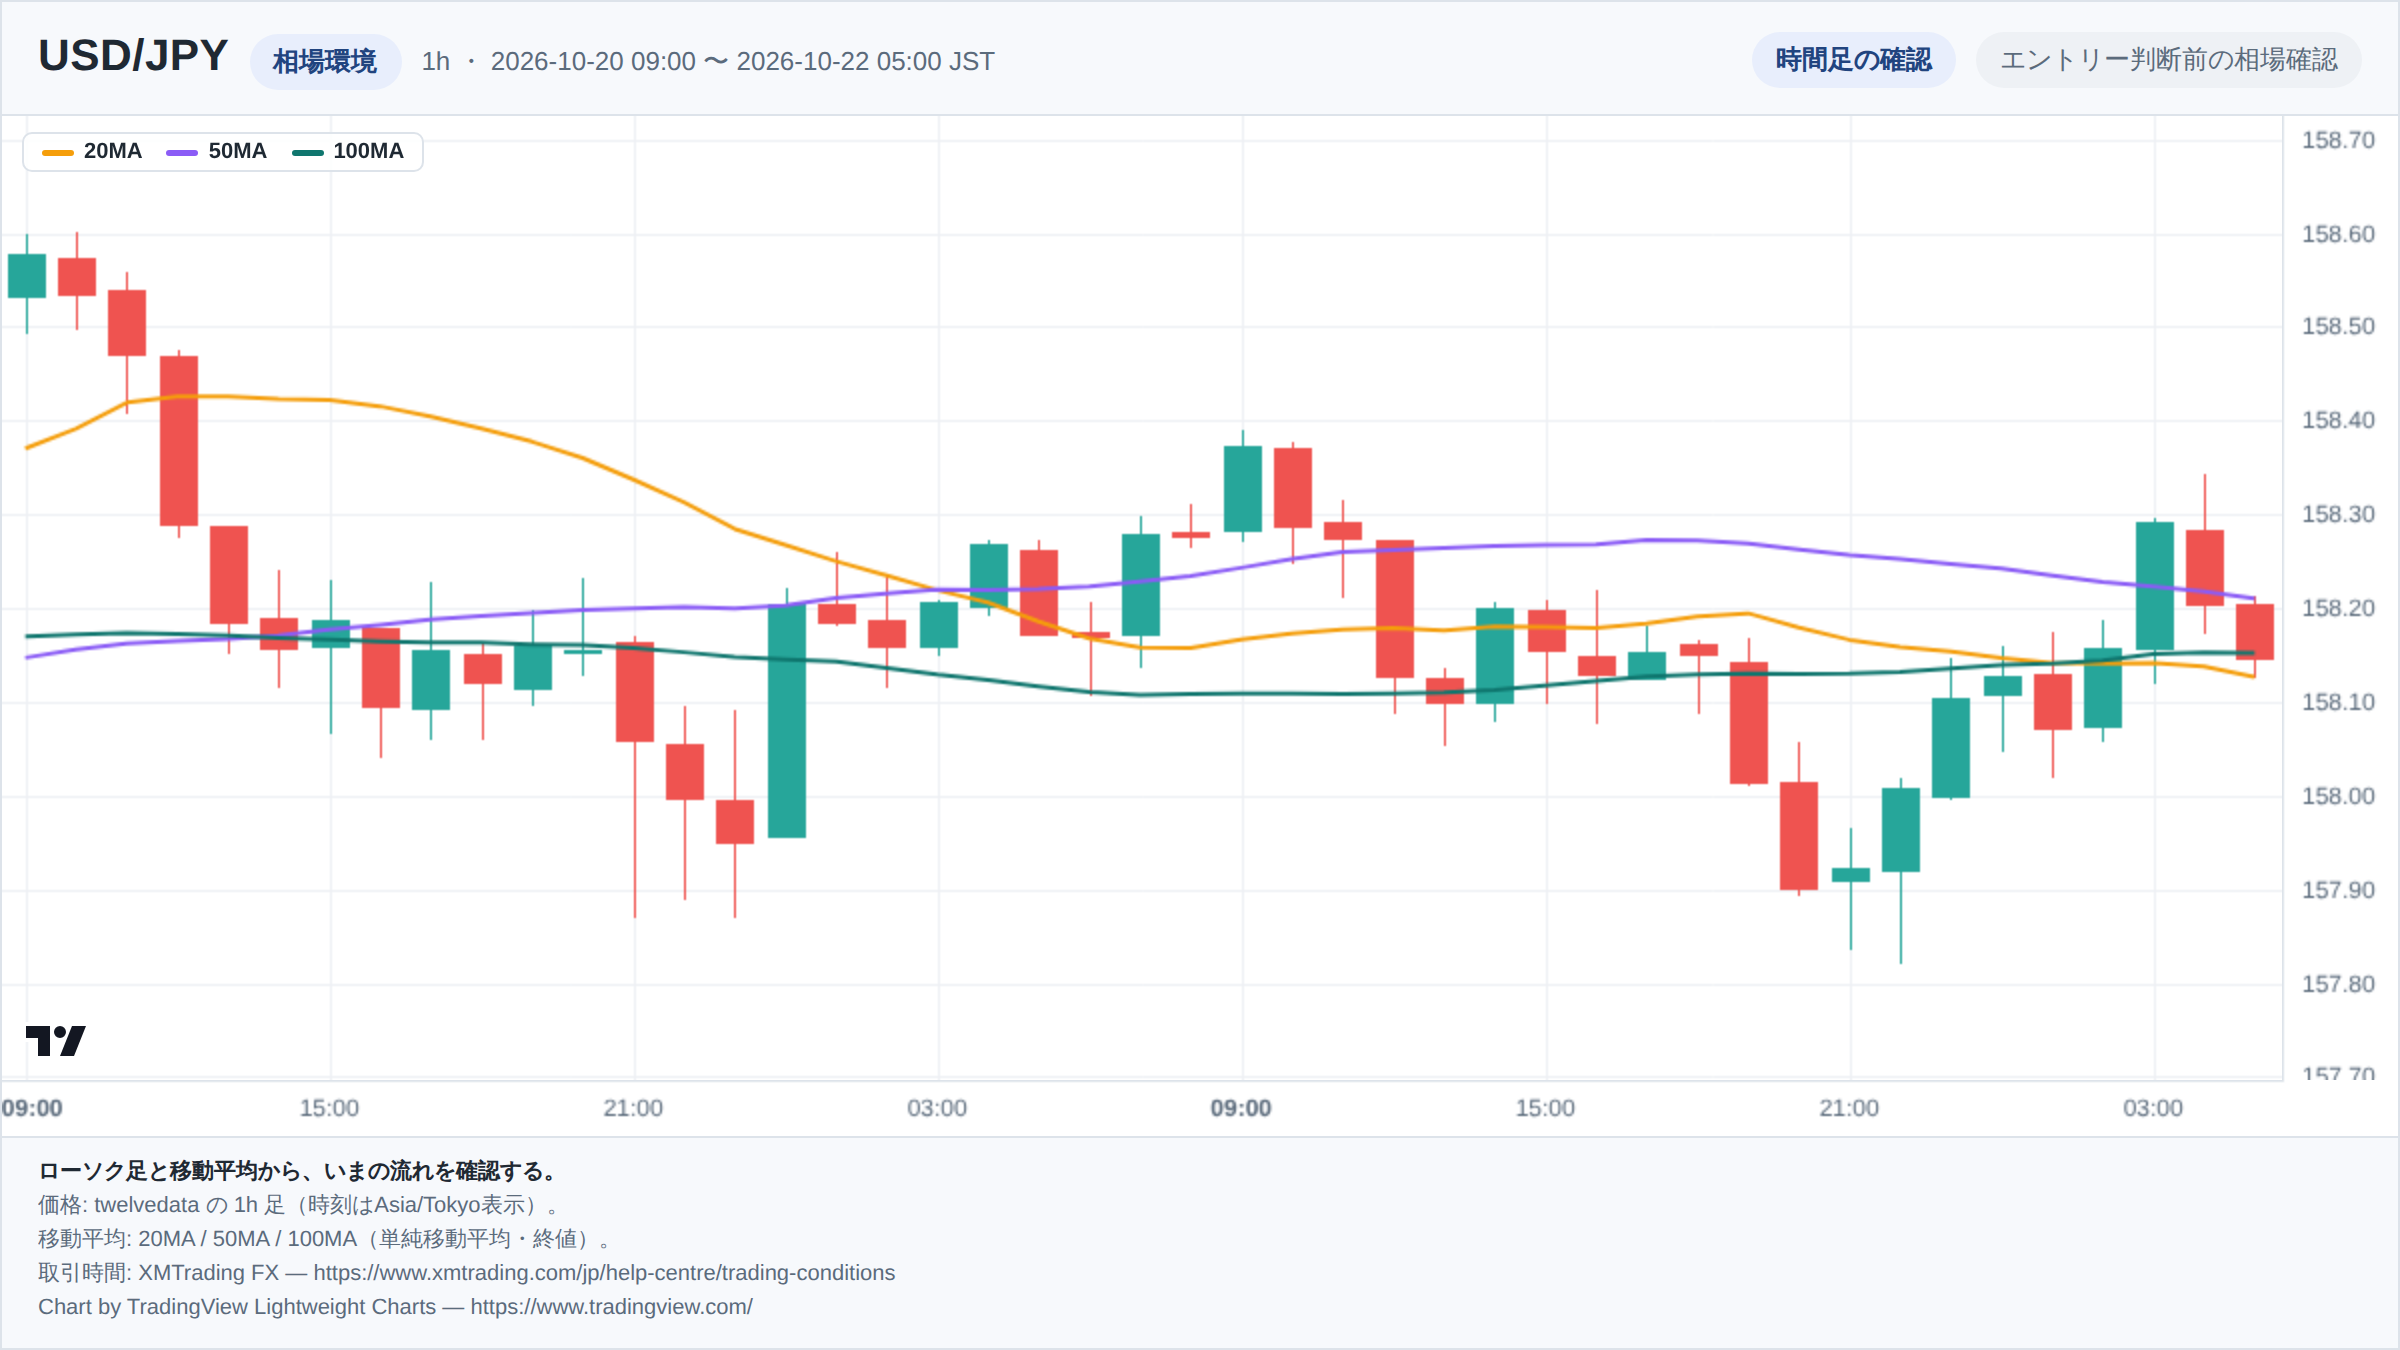Click the orange 20MA legend swatch
Screen dimensions: 2400x1350
57,152
